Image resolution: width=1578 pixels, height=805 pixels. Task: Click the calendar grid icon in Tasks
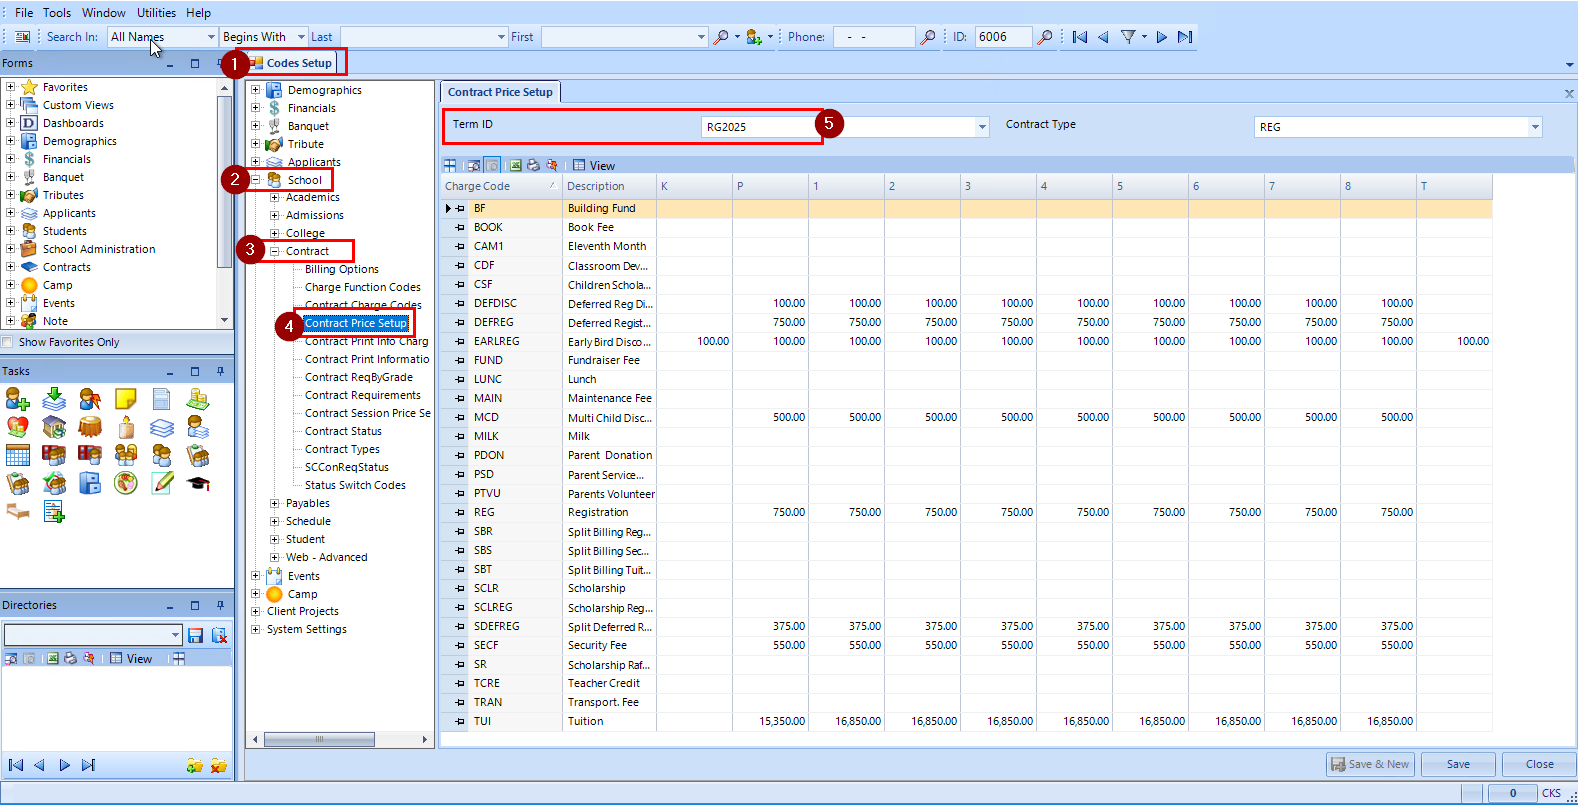click(18, 456)
